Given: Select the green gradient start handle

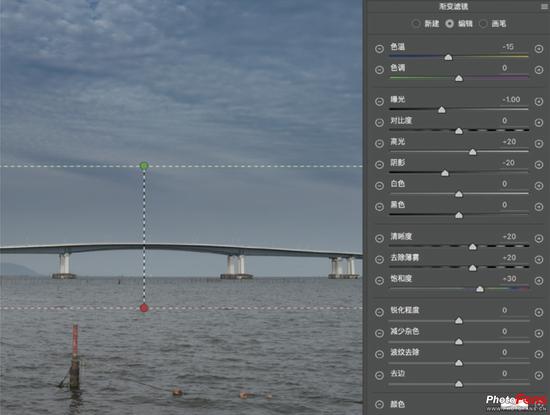Looking at the screenshot, I should [x=144, y=166].
